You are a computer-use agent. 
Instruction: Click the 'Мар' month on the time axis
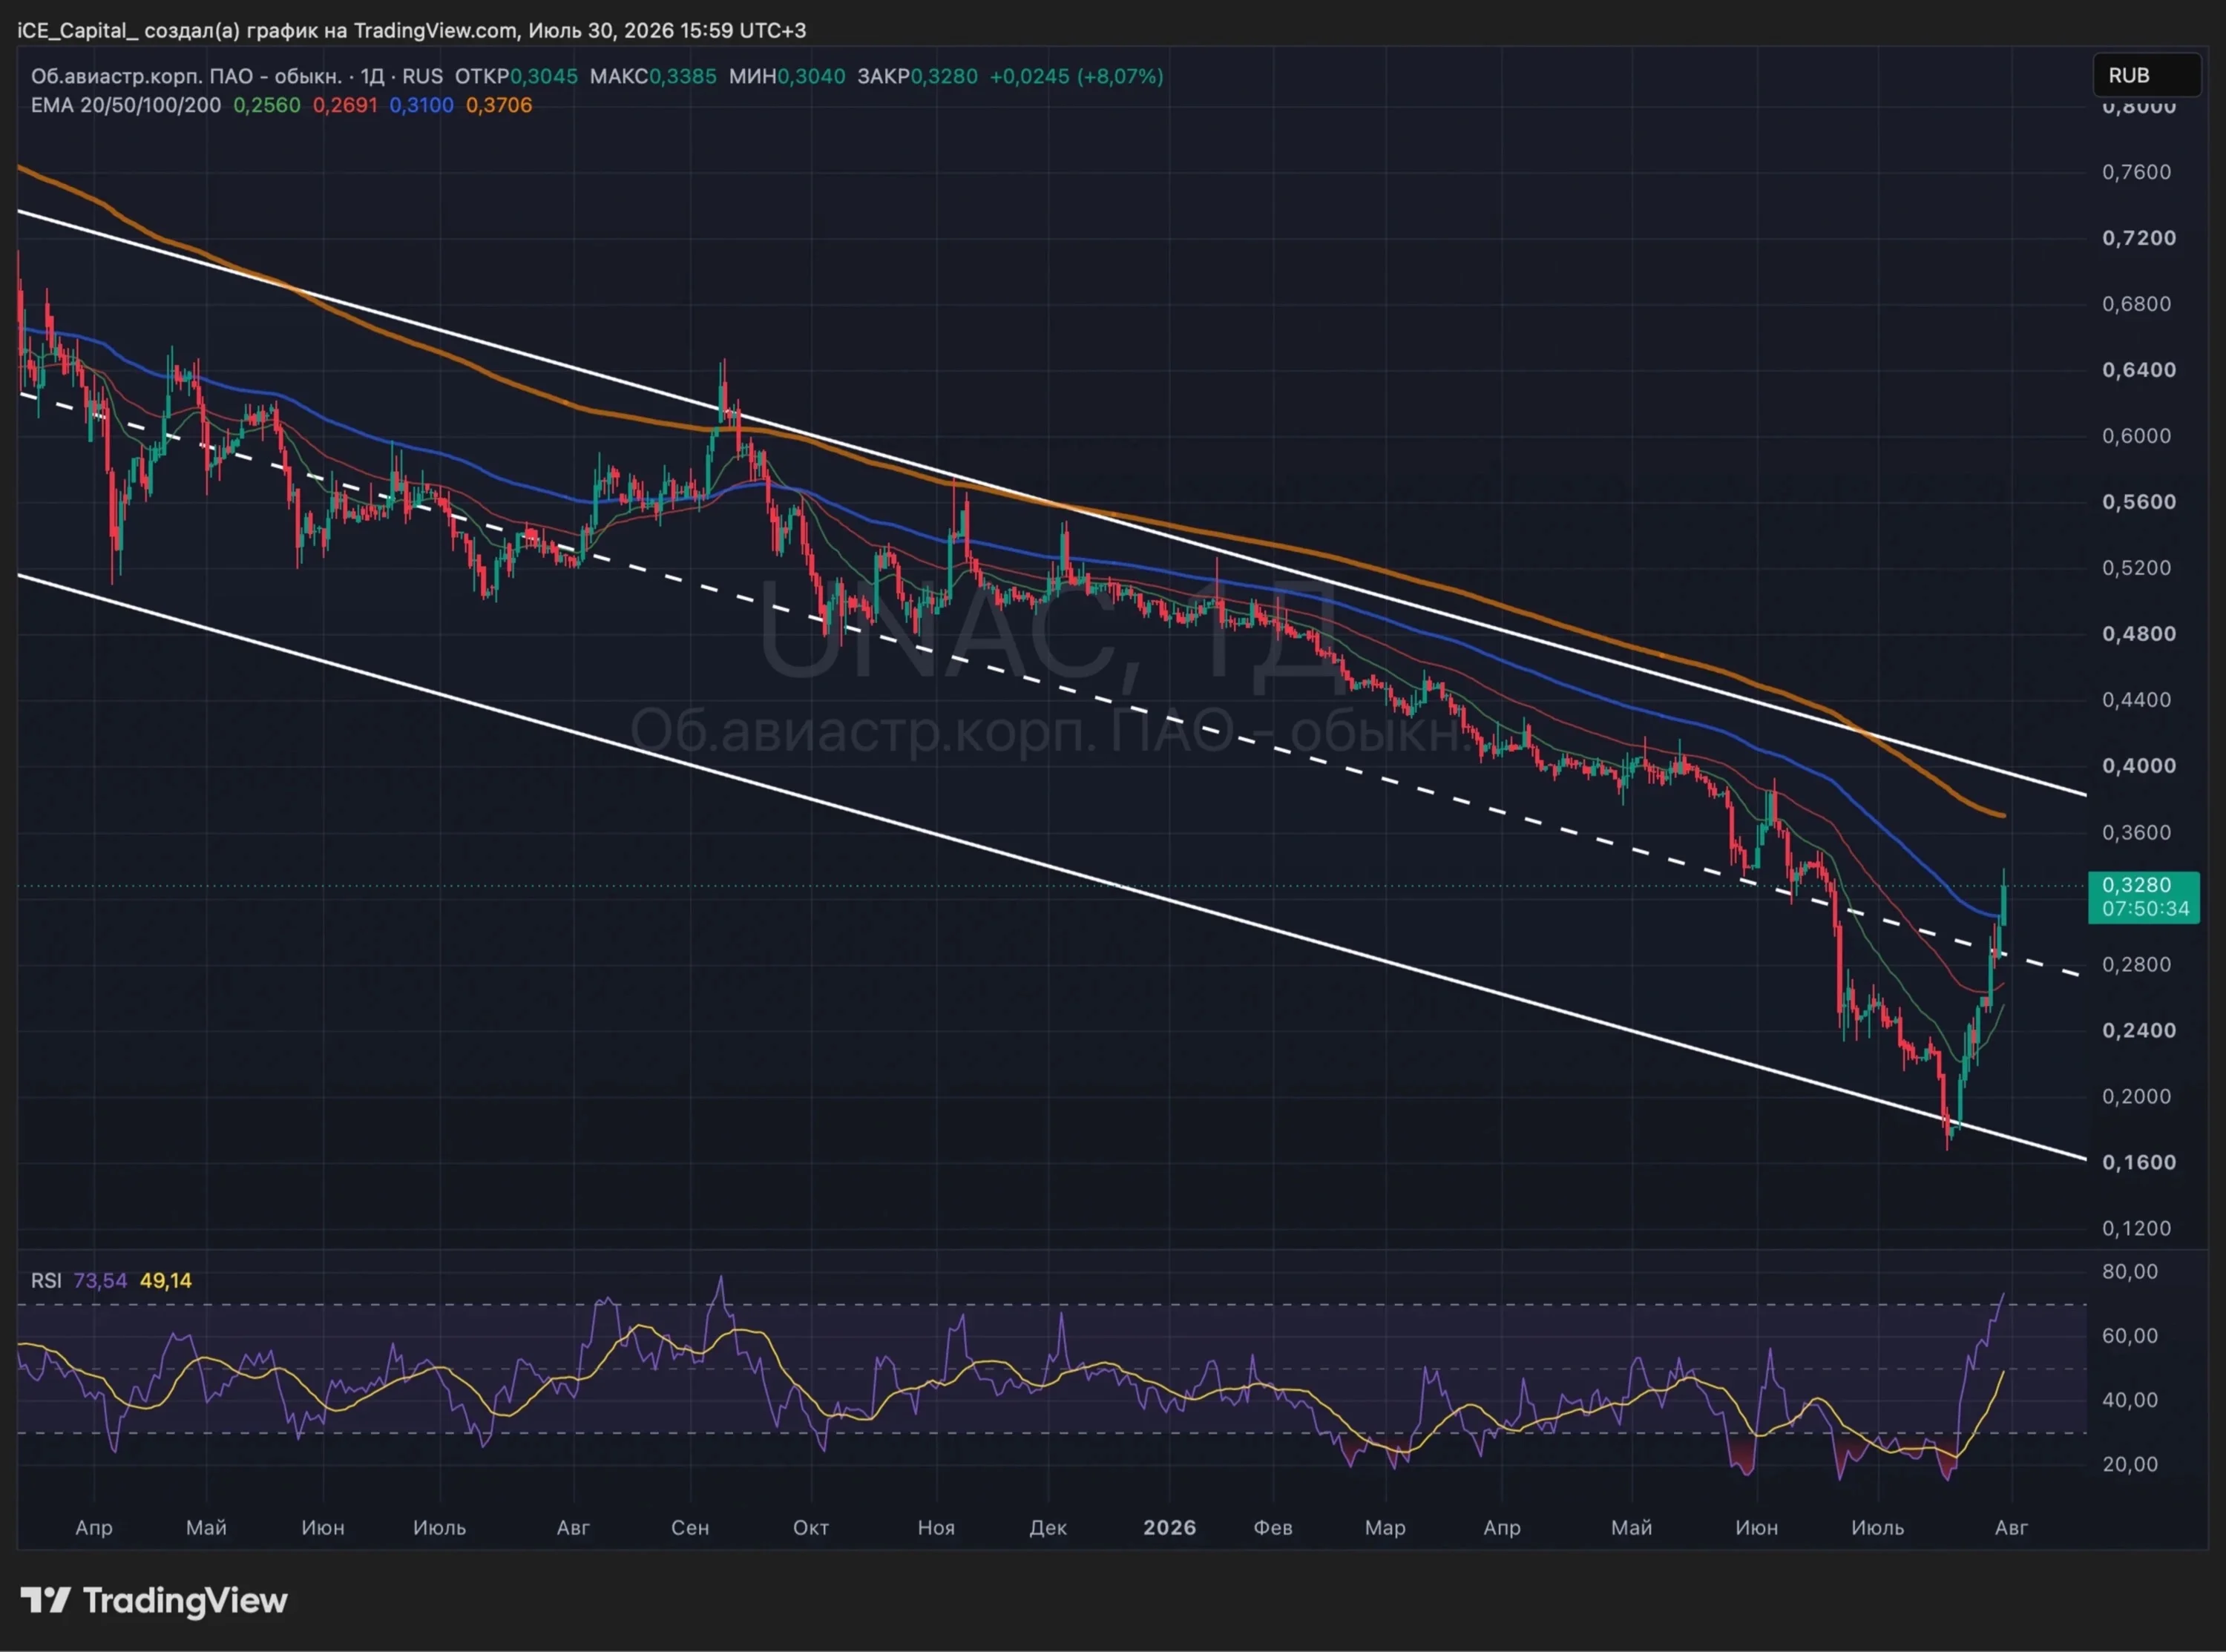(x=1385, y=1528)
